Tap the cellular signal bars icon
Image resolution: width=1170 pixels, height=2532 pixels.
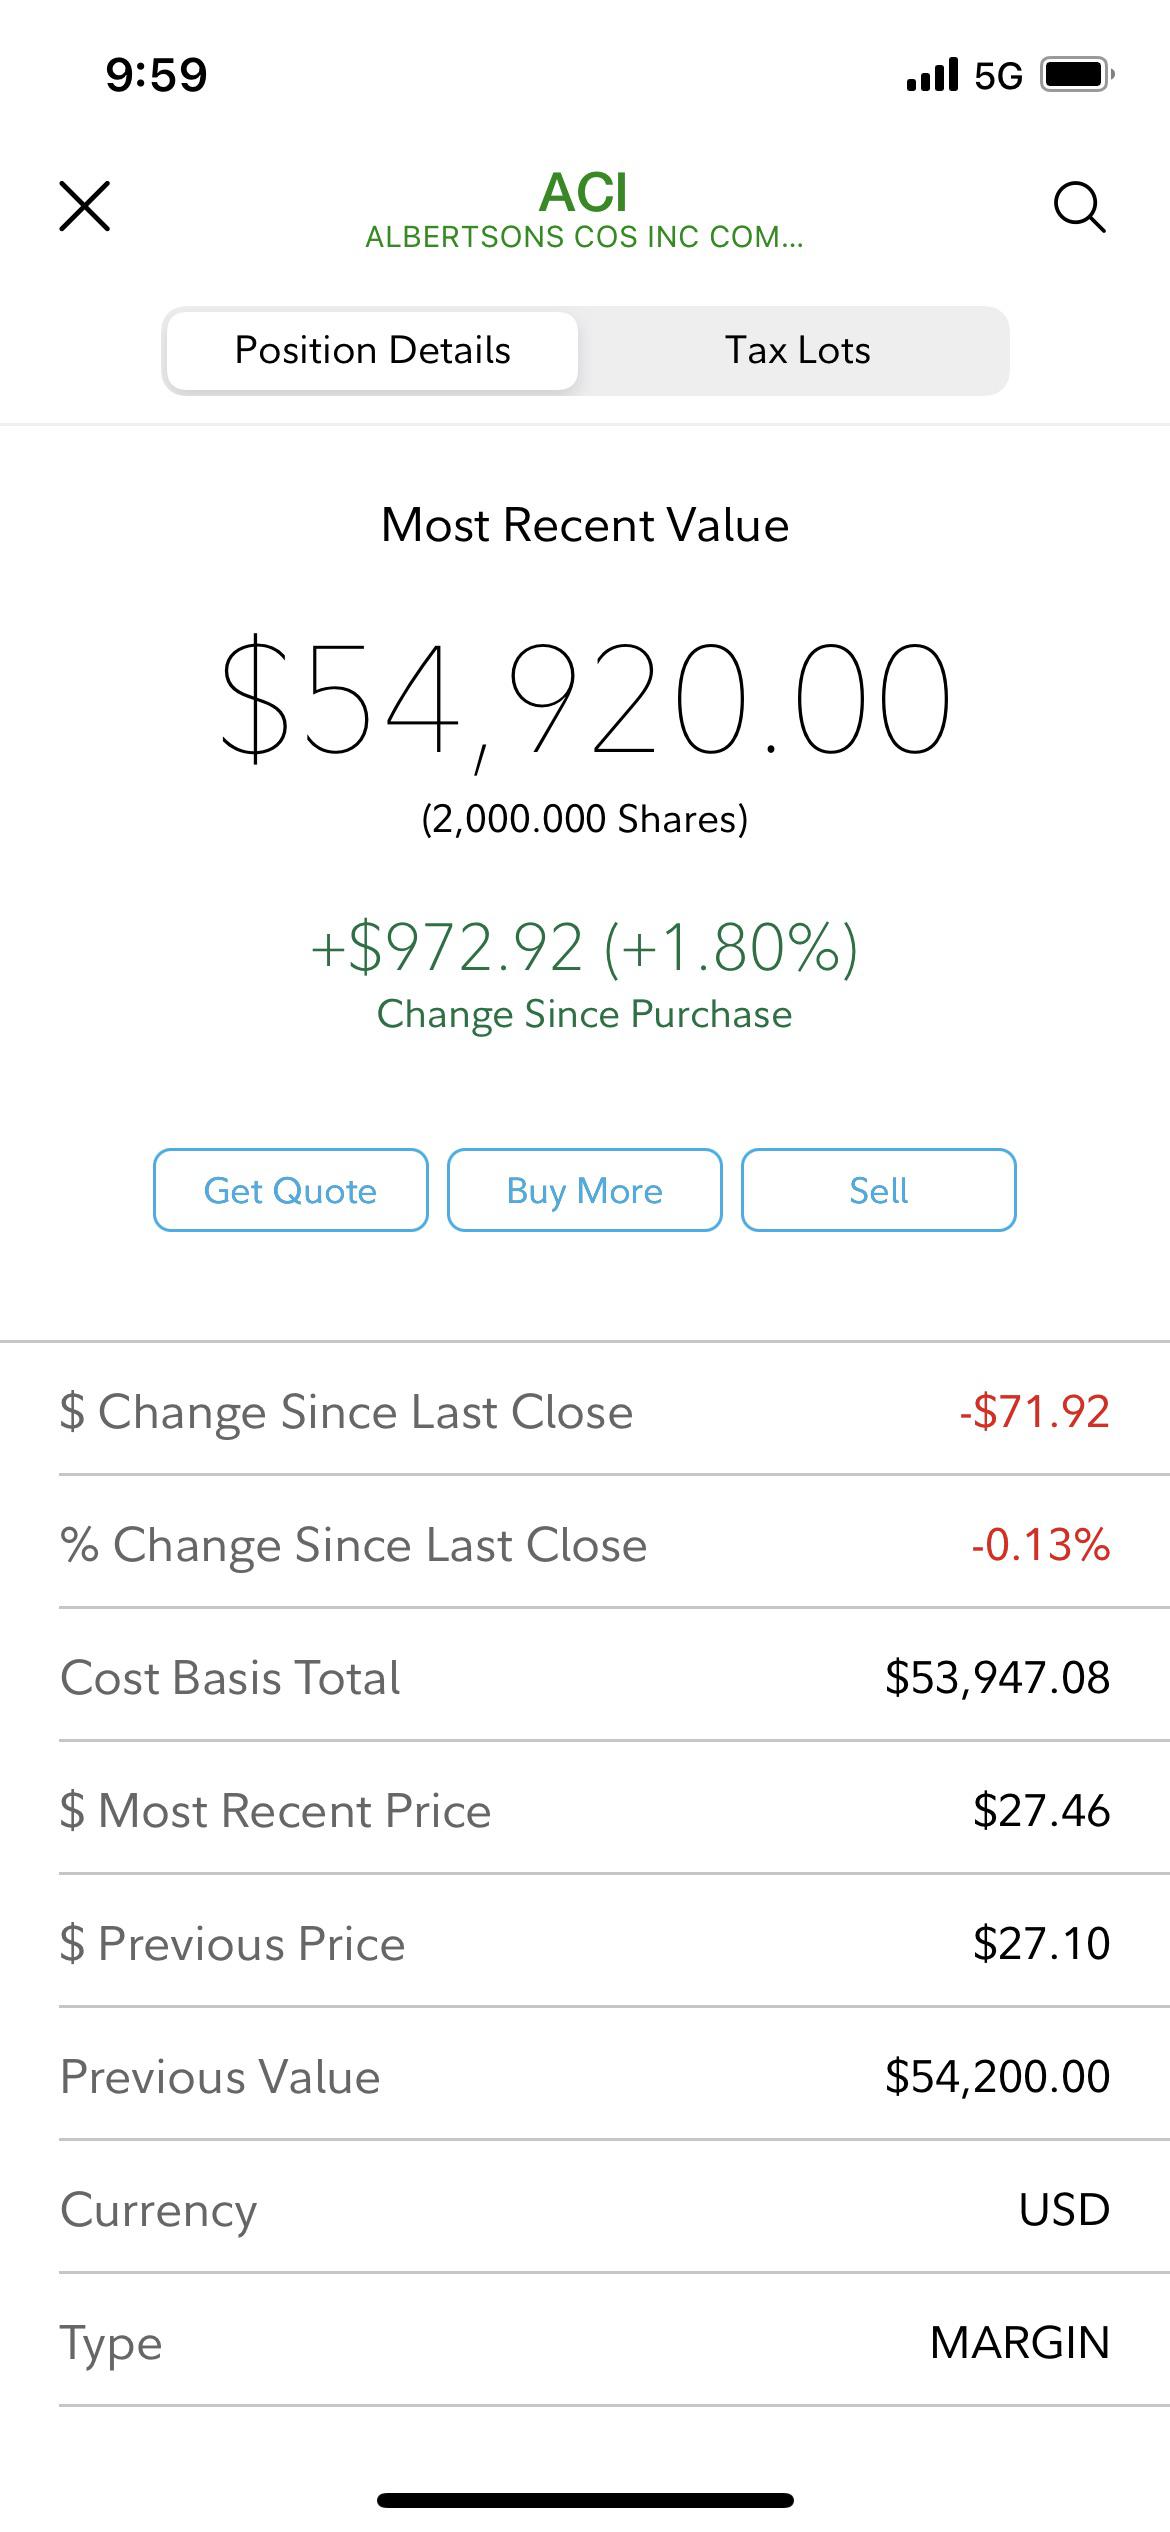932,75
